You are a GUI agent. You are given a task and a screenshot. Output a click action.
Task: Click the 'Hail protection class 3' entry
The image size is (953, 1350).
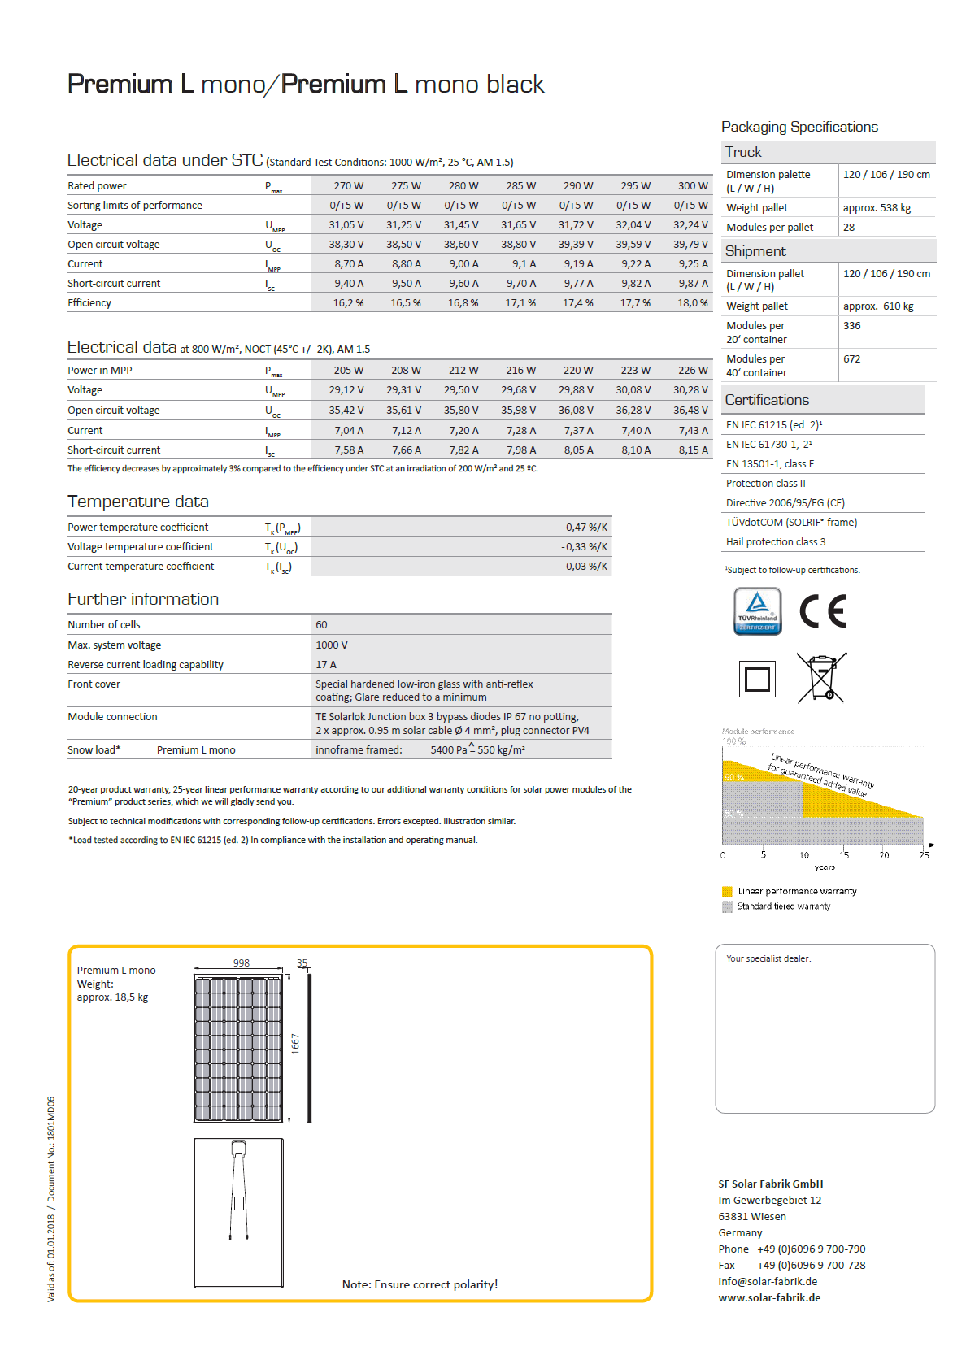point(776,542)
